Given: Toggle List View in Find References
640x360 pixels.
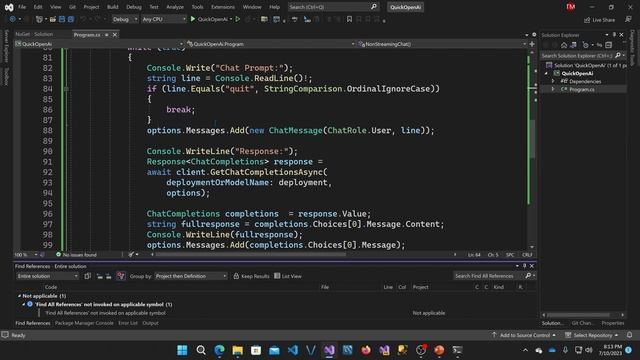Looking at the screenshot, I should pyautogui.click(x=288, y=276).
